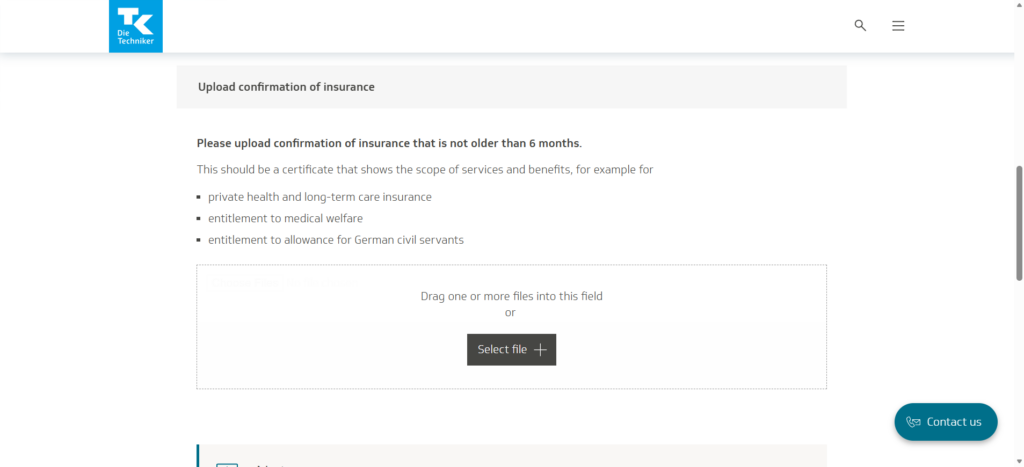The width and height of the screenshot is (1024, 467).
Task: Select the "entitlement to medical welfare" bullet
Action: pyautogui.click(x=285, y=218)
